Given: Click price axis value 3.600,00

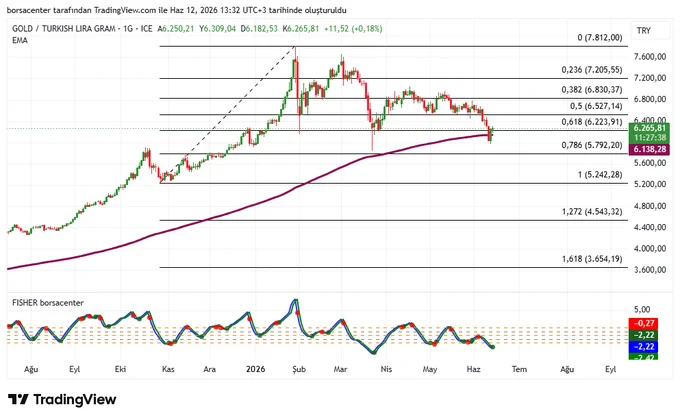Looking at the screenshot, I should pos(650,270).
